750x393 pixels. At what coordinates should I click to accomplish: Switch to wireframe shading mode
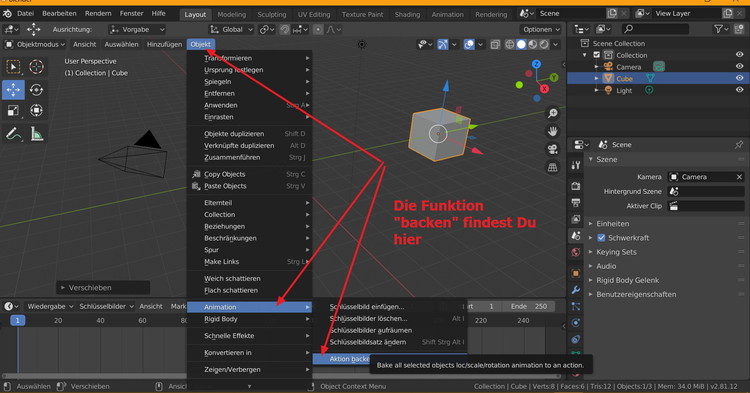click(510, 44)
